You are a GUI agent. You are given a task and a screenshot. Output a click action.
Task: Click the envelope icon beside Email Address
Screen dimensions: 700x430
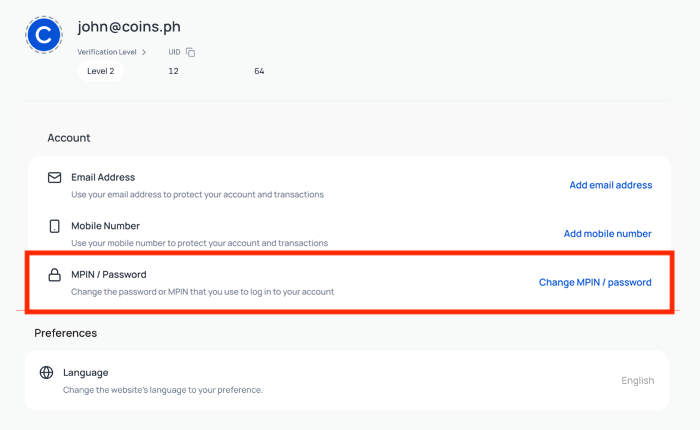click(55, 177)
